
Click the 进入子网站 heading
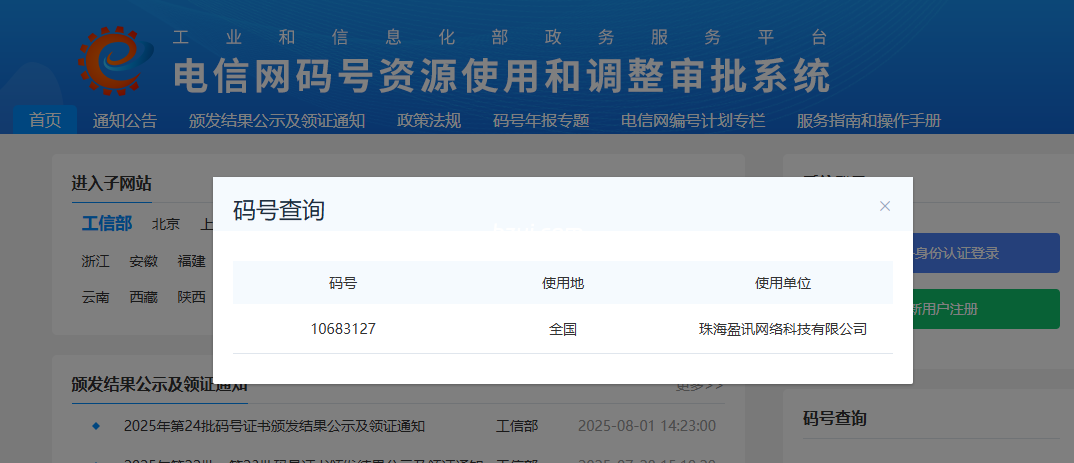pos(112,184)
